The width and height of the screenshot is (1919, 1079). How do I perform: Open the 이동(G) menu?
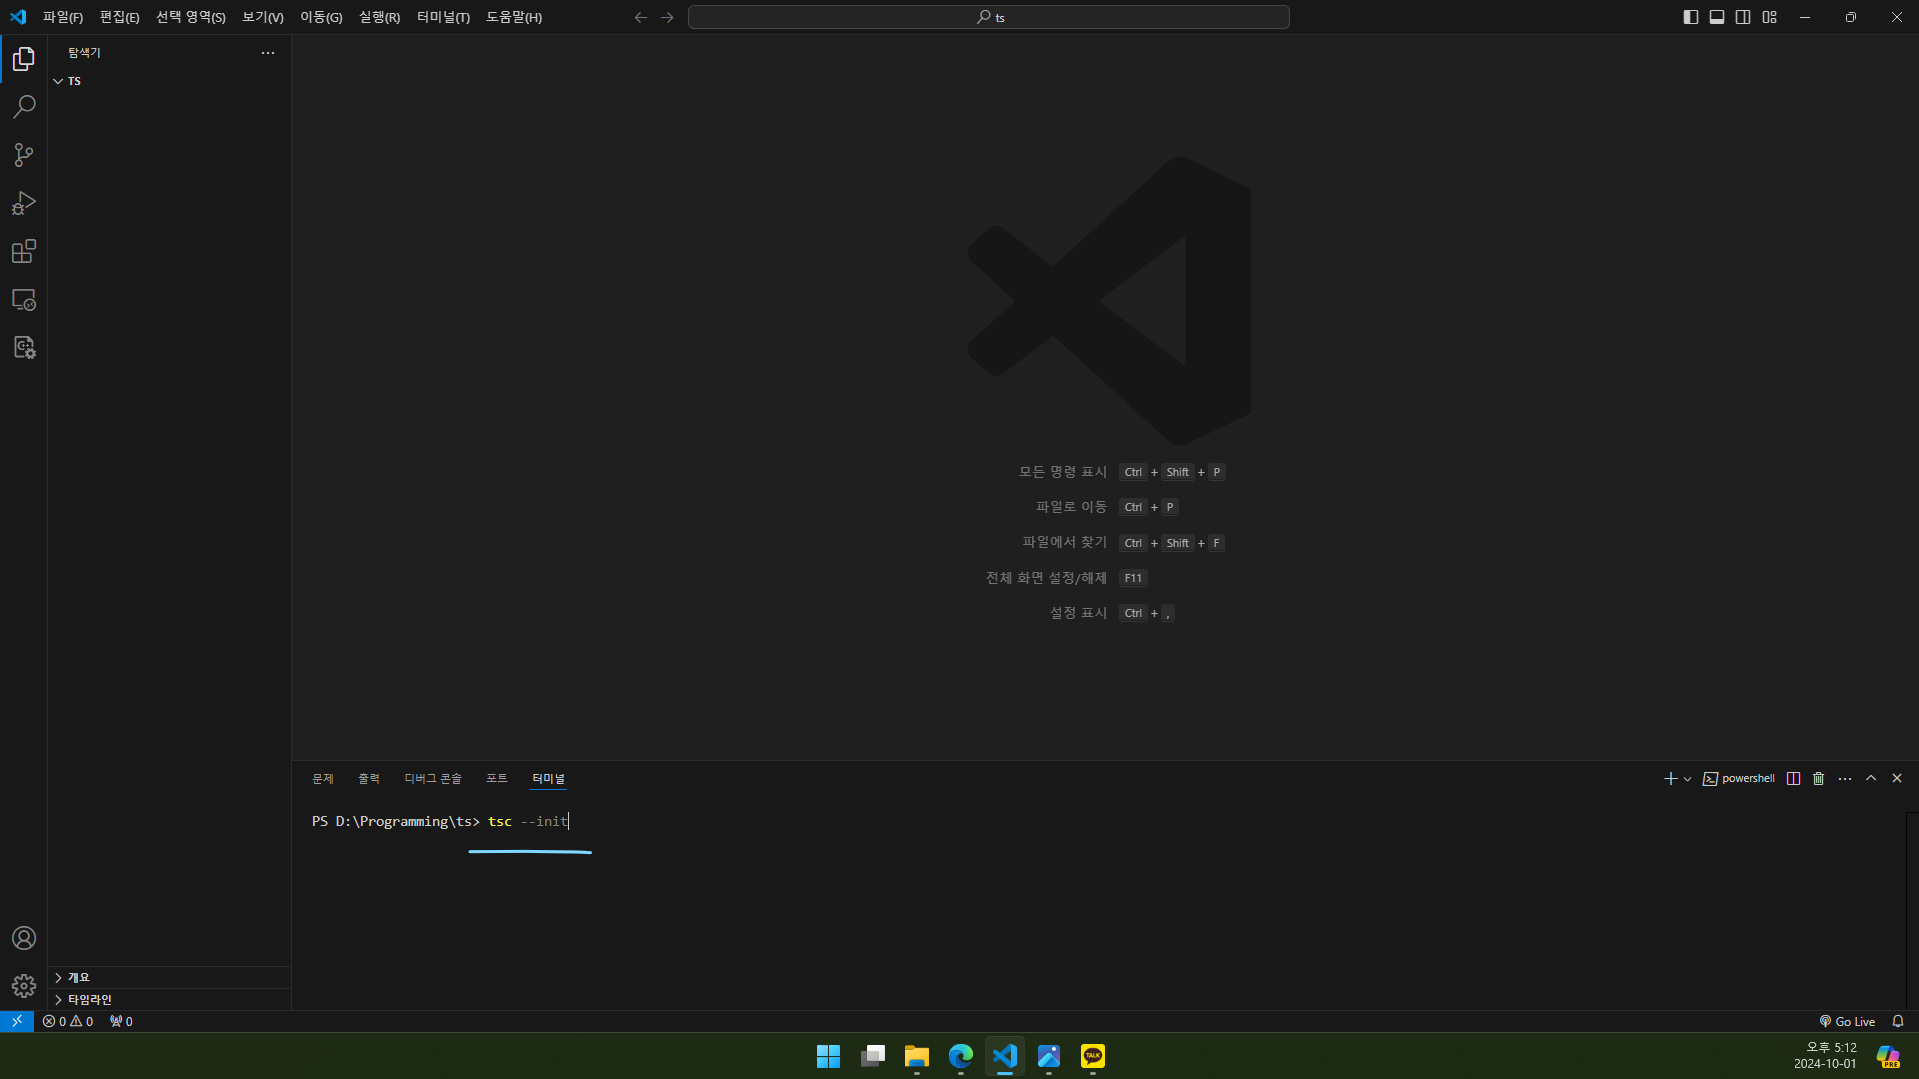coord(321,17)
